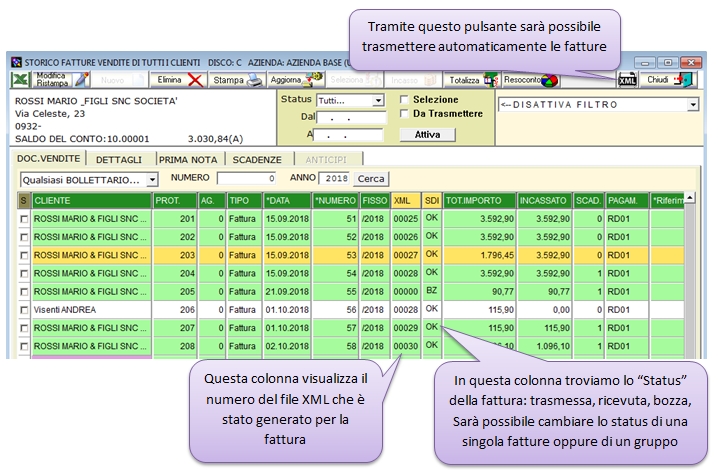
Task: Click the PAGAM. column header
Action: click(x=627, y=201)
